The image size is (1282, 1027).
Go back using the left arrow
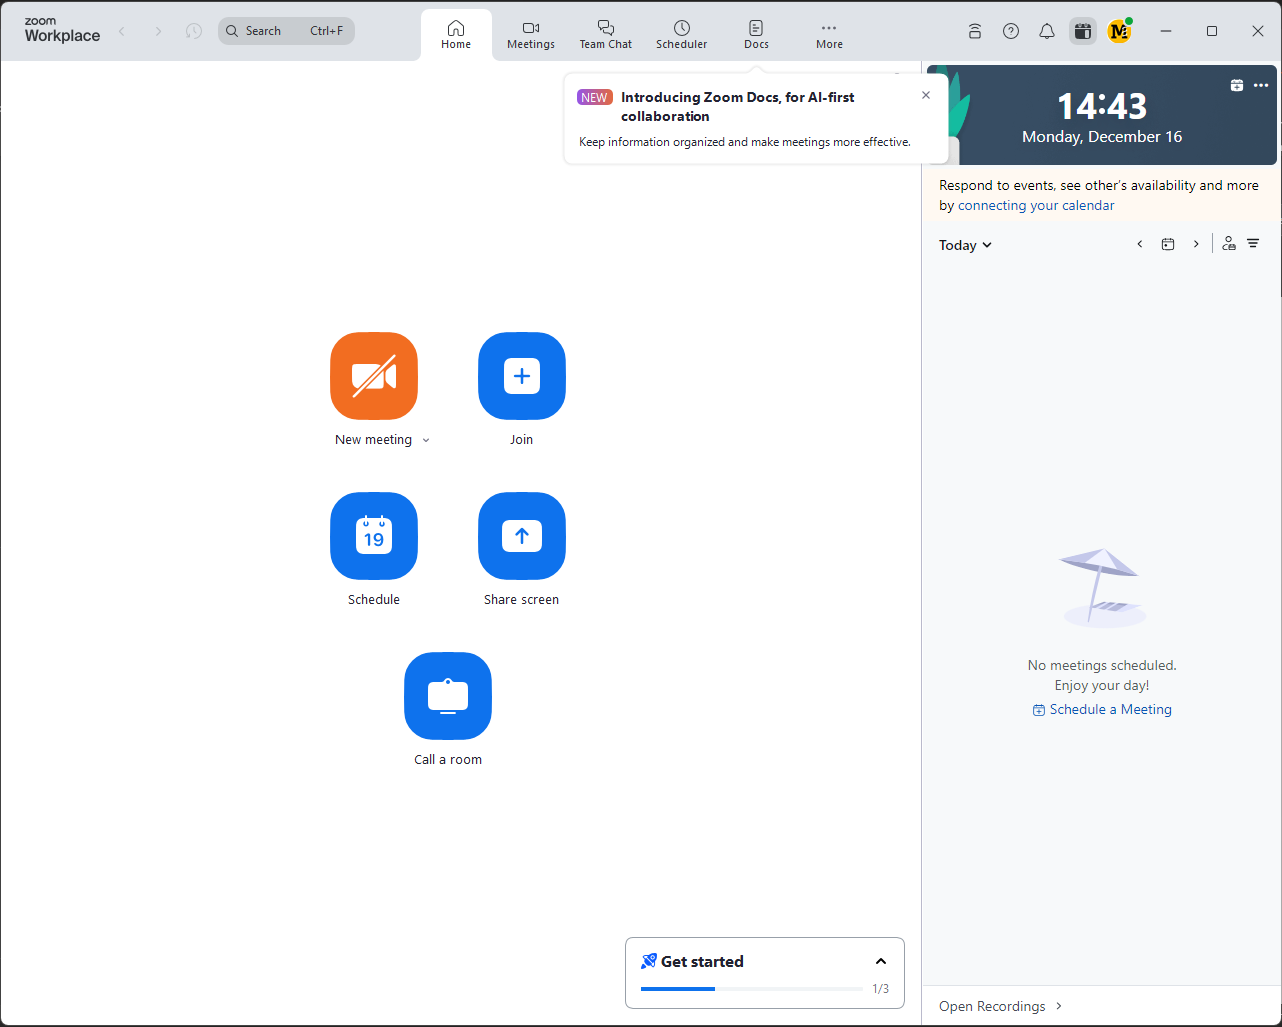pyautogui.click(x=122, y=31)
